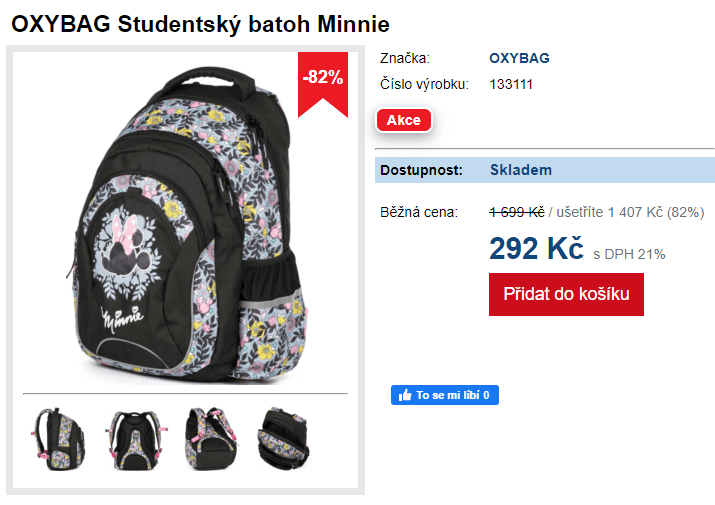The height and width of the screenshot is (505, 715).
Task: Open the OXYBAG brand link
Action: (519, 58)
